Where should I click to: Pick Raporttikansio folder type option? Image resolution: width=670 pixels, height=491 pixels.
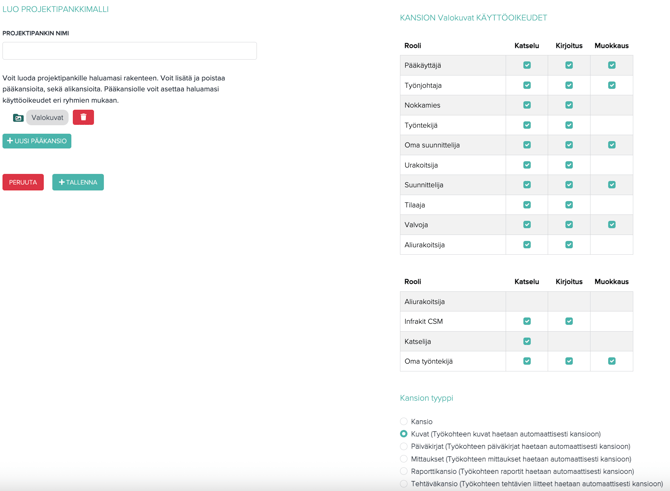click(x=404, y=471)
